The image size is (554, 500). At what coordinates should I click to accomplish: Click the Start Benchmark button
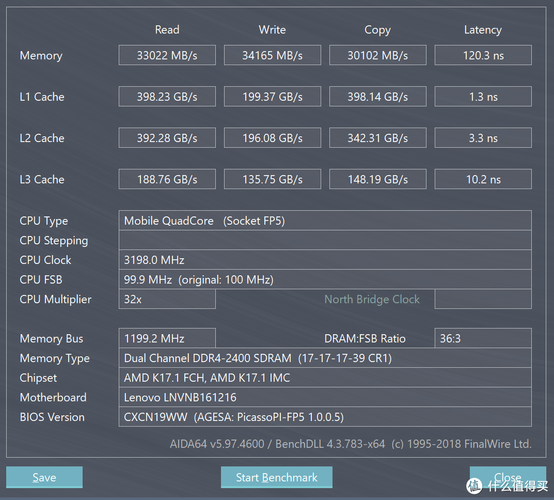pyautogui.click(x=276, y=477)
